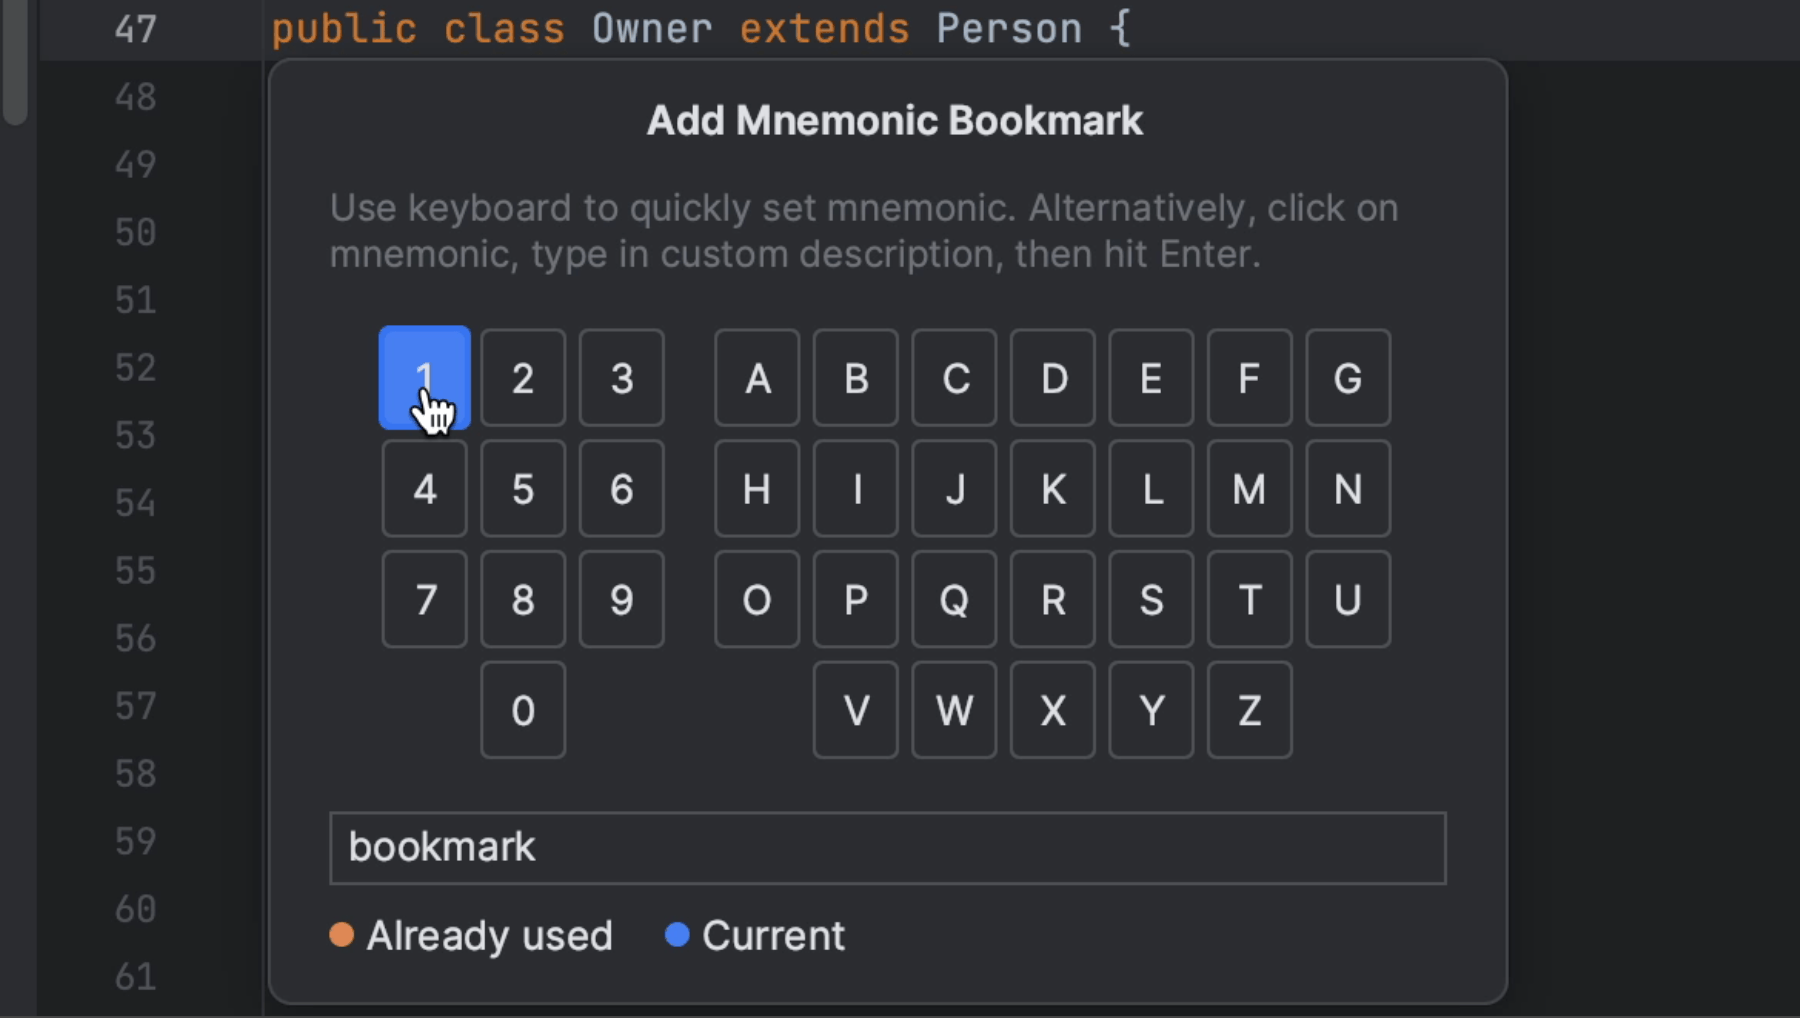This screenshot has height=1018, width=1800.
Task: Choose letter A as the bookmark mnemonic
Action: (757, 378)
